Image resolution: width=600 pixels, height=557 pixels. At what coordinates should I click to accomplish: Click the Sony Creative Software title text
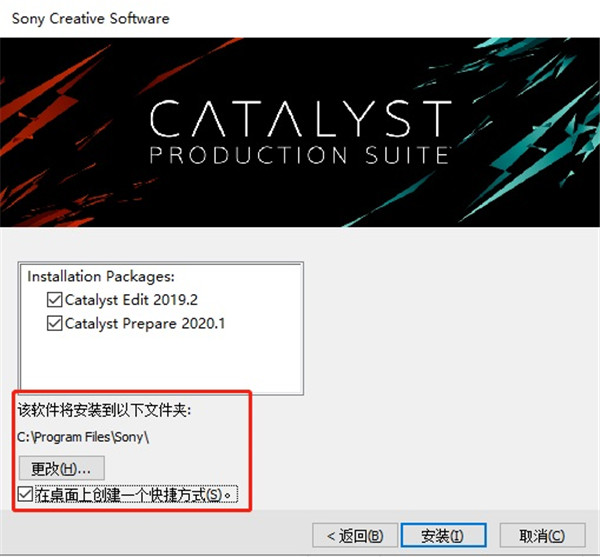91,18
